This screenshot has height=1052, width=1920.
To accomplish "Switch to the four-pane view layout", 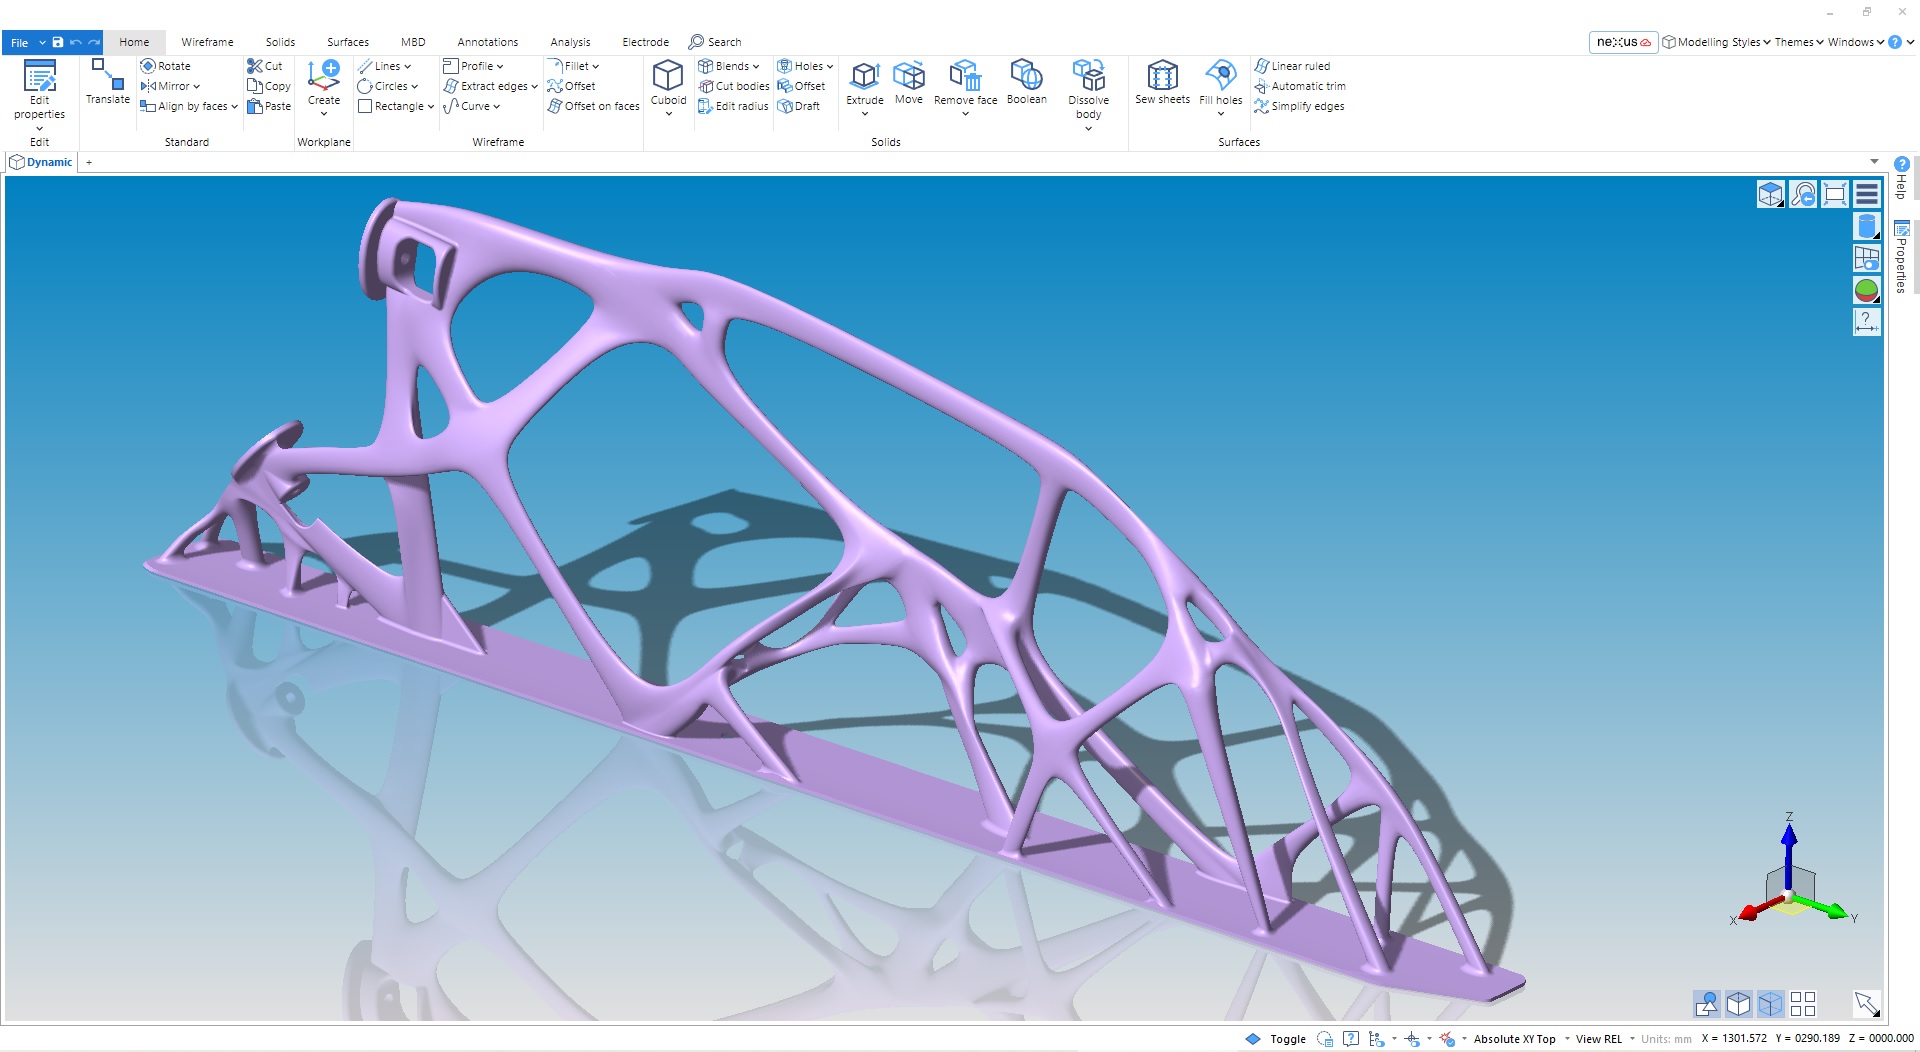I will tap(1803, 1003).
